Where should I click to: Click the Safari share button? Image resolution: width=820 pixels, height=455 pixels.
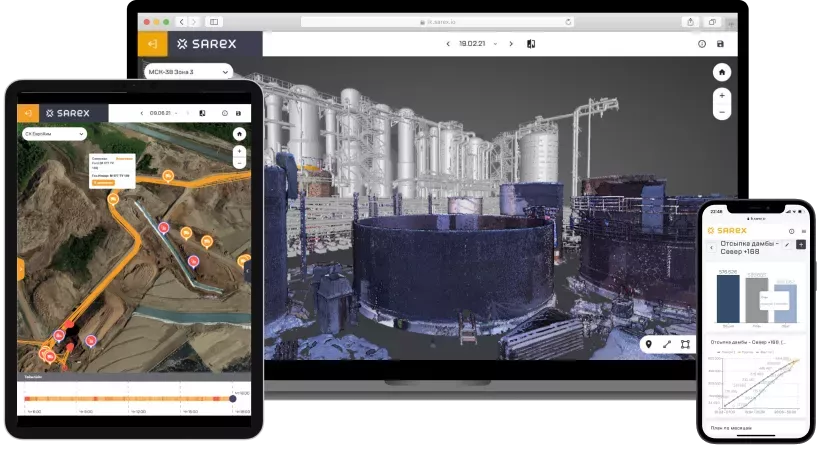point(690,21)
